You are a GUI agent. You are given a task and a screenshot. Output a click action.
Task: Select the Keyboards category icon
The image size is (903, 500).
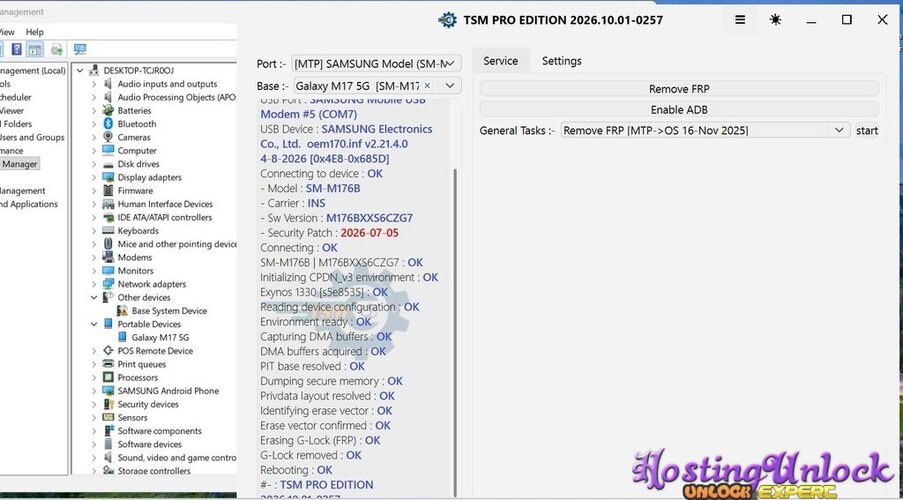coord(108,230)
